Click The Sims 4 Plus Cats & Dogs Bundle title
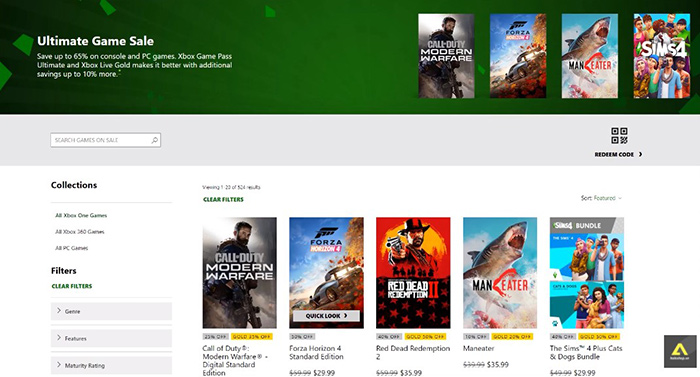This screenshot has width=700, height=377. click(x=586, y=352)
